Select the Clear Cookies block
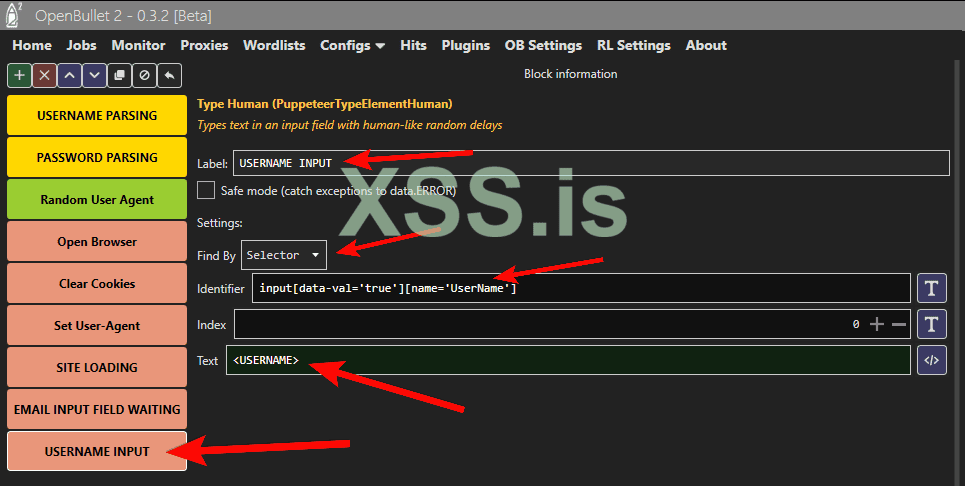Screen dimensions: 965x486 (97, 284)
